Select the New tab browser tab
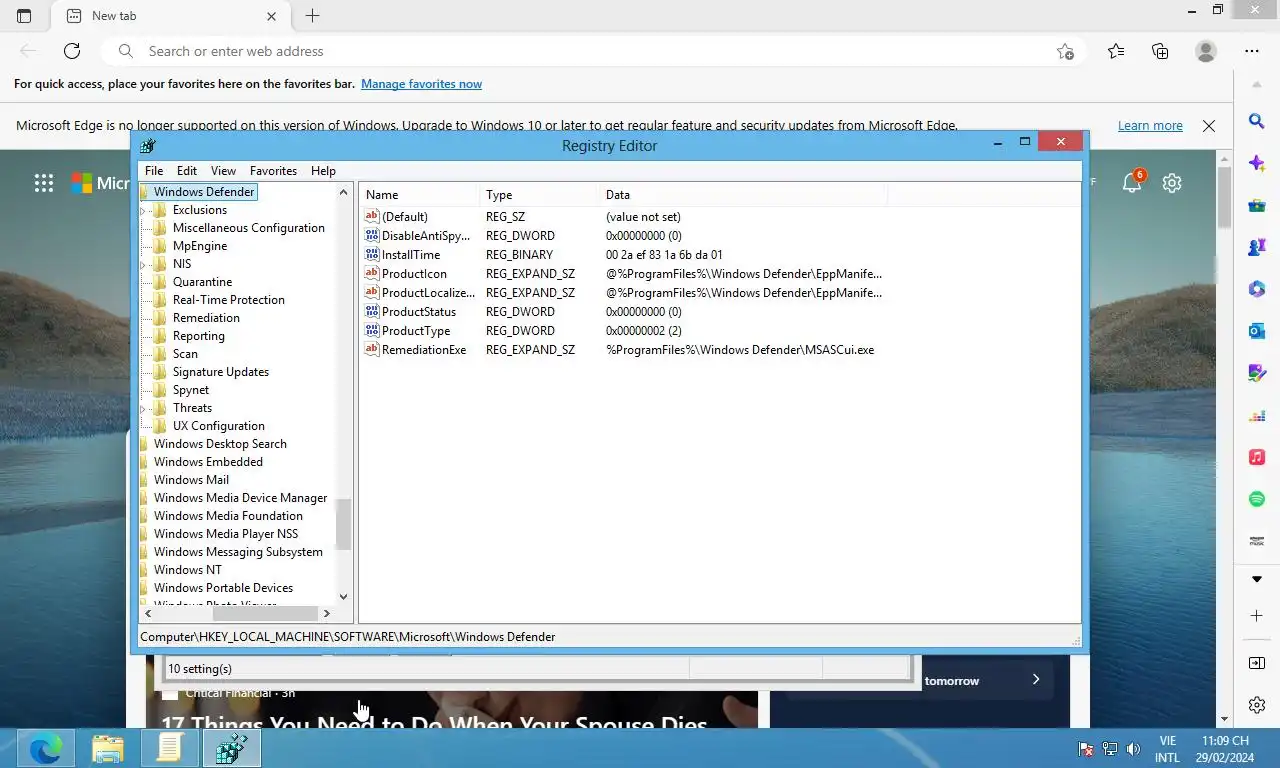Image resolution: width=1280 pixels, height=768 pixels. [170, 16]
